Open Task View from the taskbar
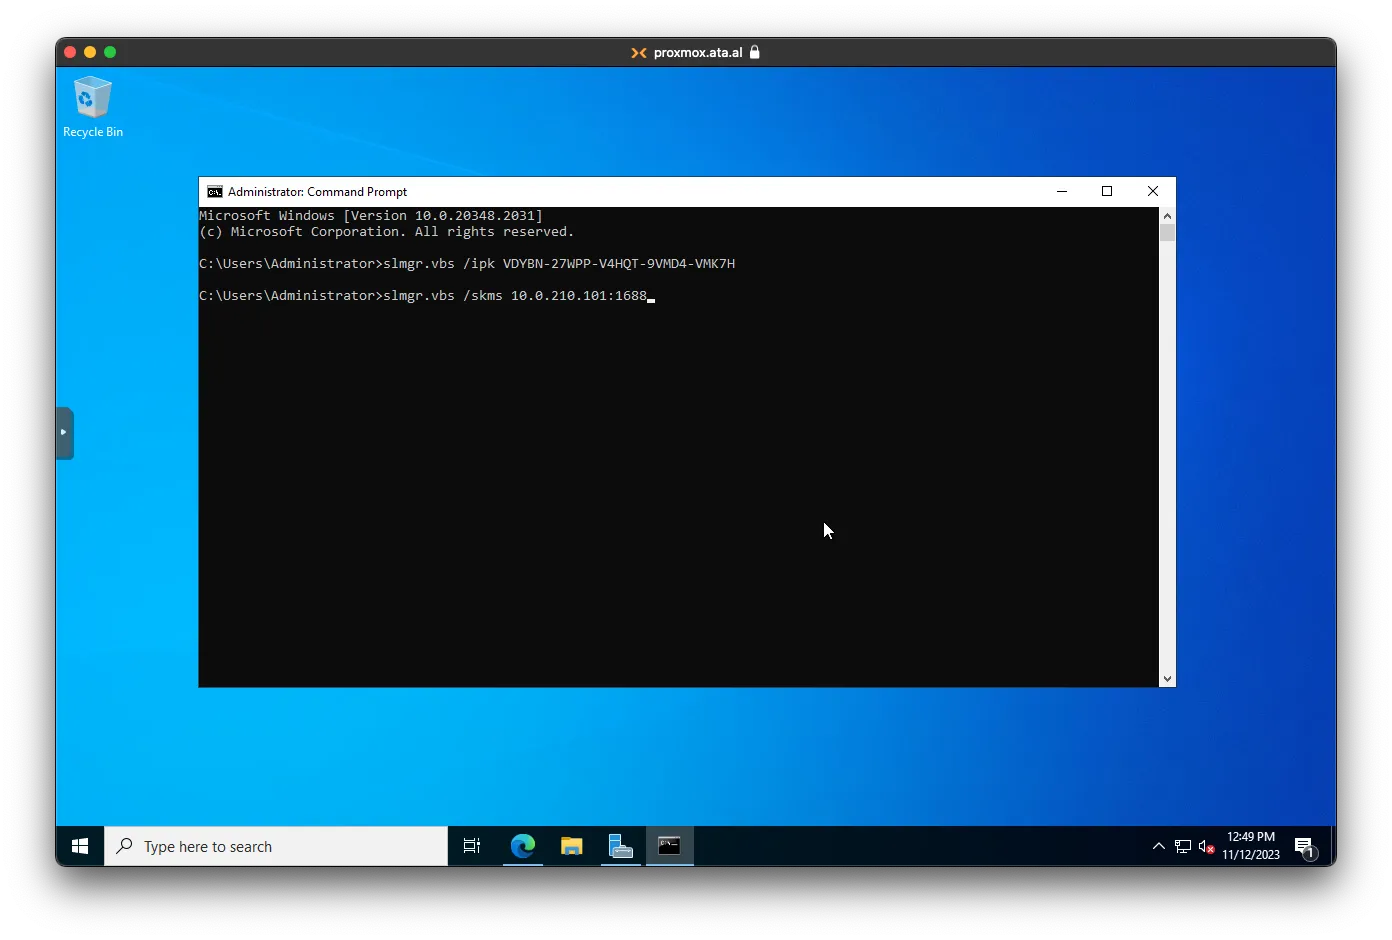This screenshot has width=1392, height=940. point(472,846)
